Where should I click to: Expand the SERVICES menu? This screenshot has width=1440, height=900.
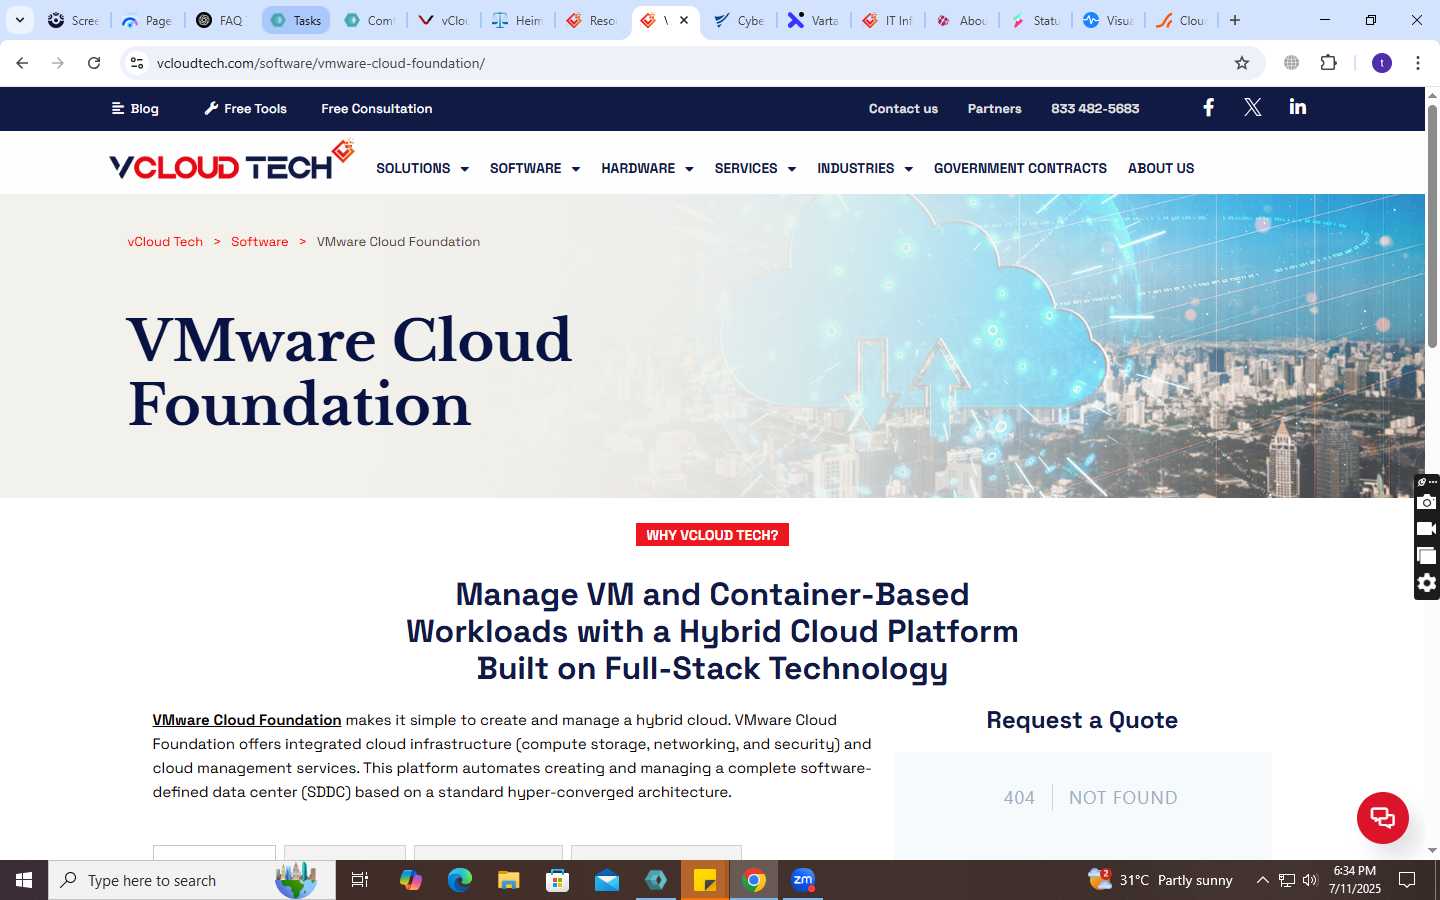[x=755, y=168]
